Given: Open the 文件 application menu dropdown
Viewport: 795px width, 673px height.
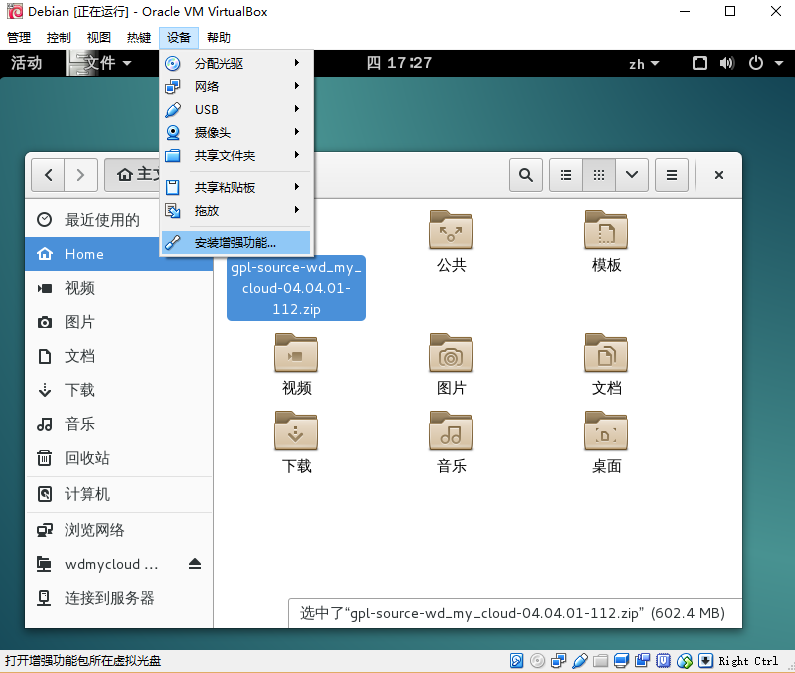Looking at the screenshot, I should 100,63.
